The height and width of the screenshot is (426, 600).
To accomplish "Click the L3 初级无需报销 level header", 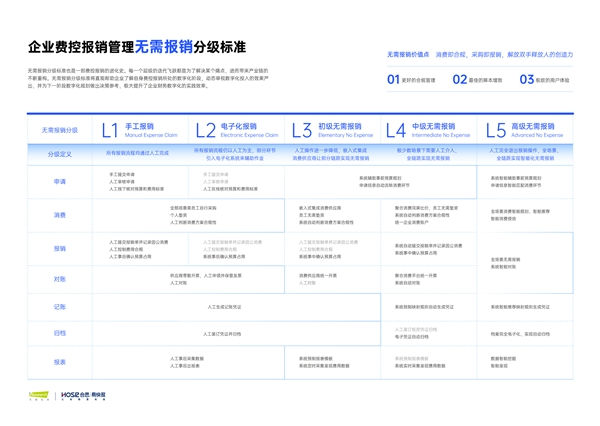I will pos(331,130).
